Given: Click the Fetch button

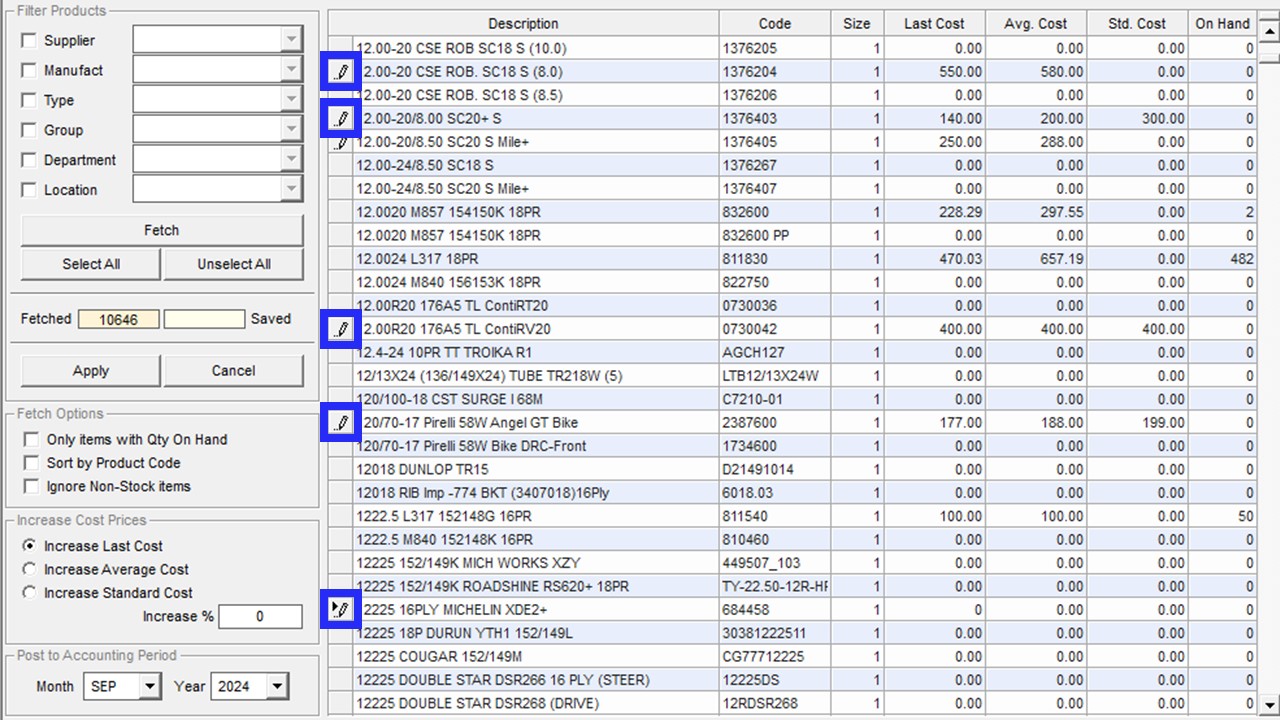Looking at the screenshot, I should click(x=162, y=230).
